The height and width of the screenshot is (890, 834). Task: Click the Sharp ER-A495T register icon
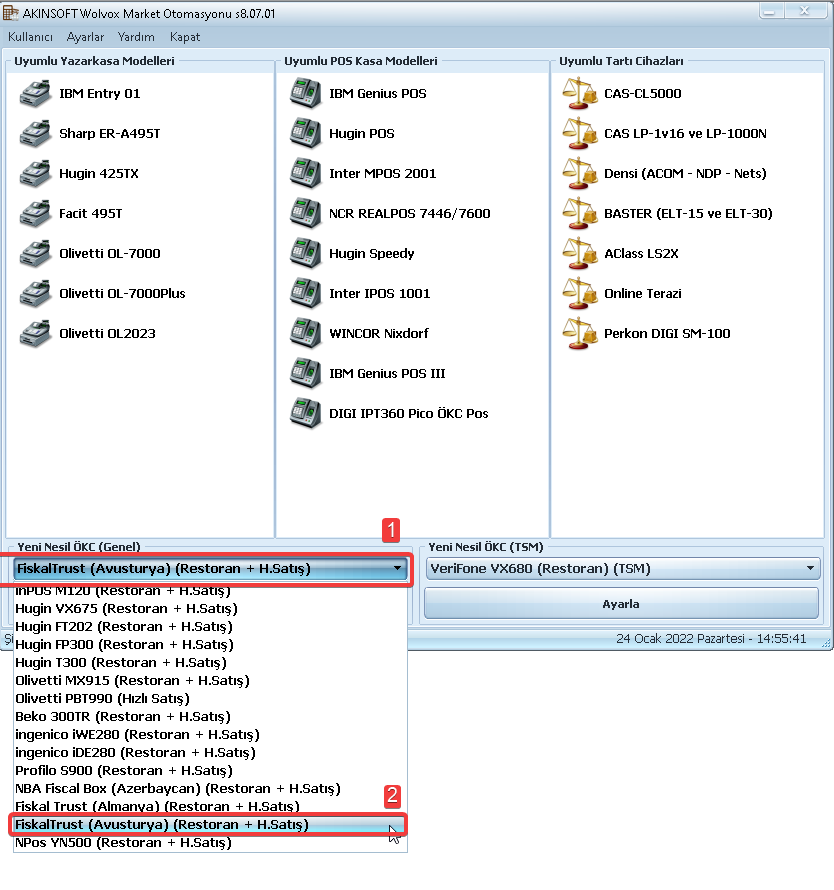click(36, 134)
